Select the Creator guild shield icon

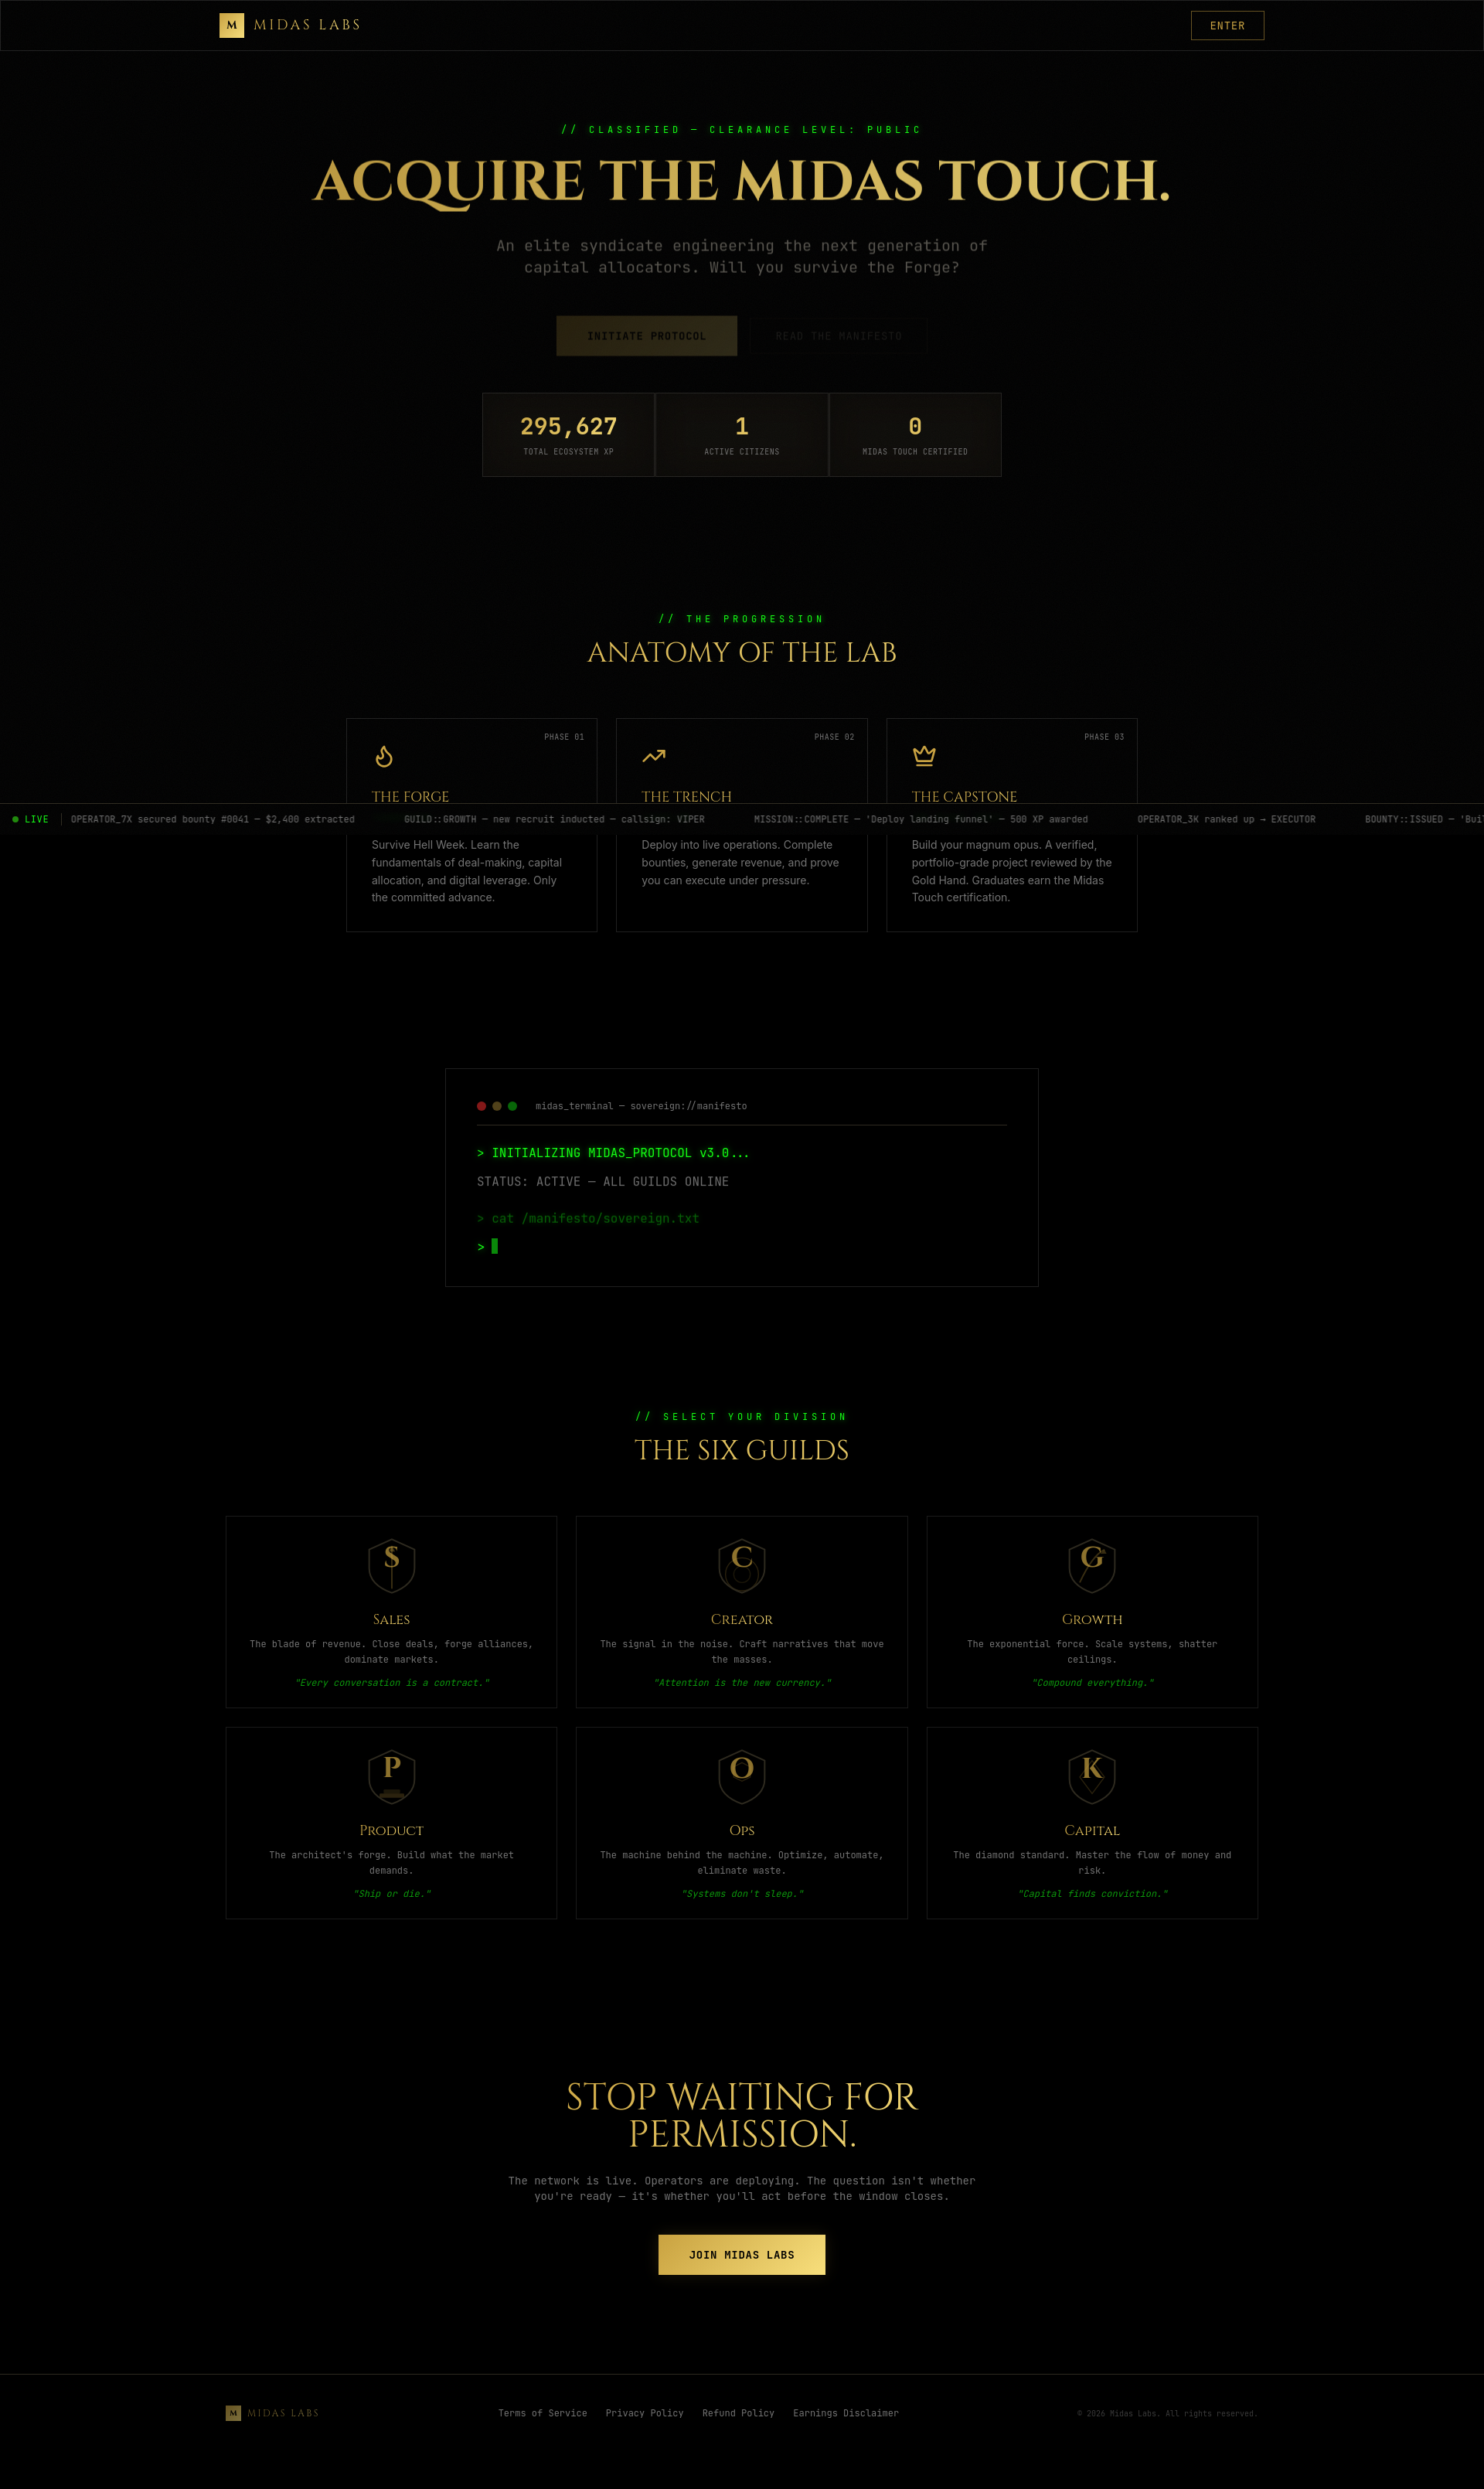742,1565
